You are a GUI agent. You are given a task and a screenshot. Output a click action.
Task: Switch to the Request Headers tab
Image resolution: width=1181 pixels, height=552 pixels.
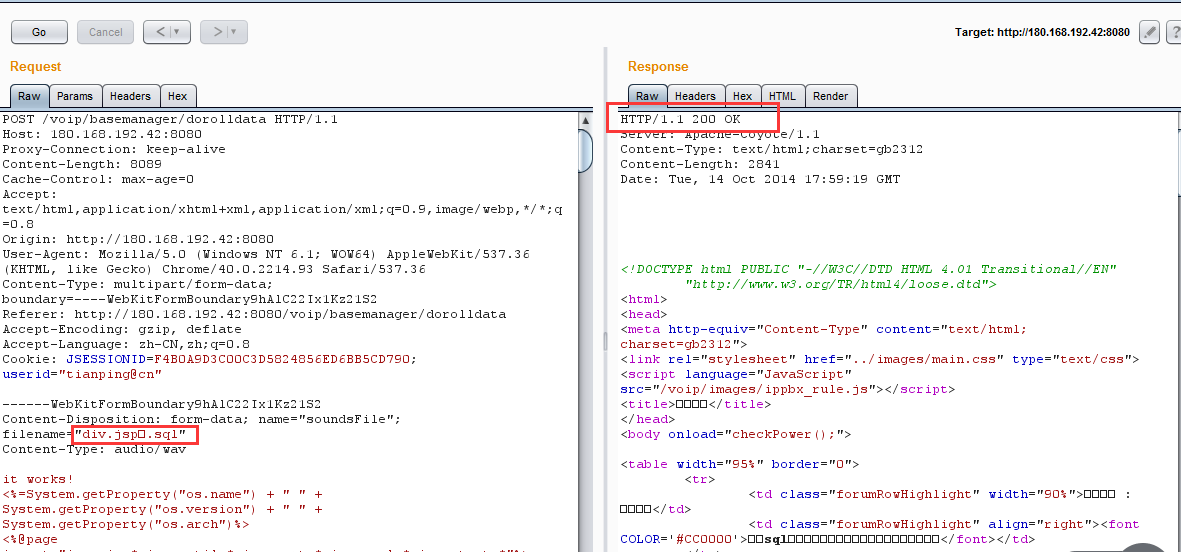click(130, 96)
